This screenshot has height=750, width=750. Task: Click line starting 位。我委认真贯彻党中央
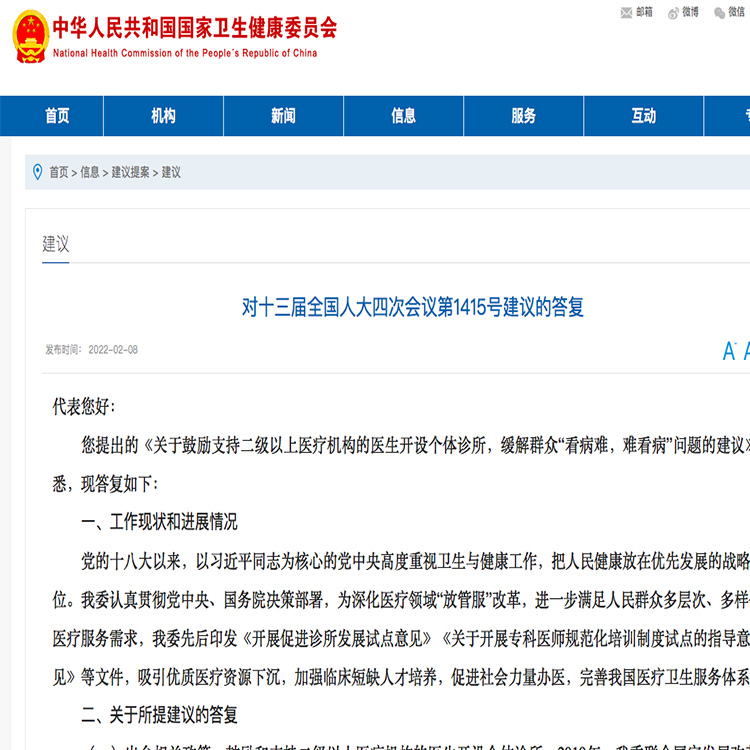(401, 600)
